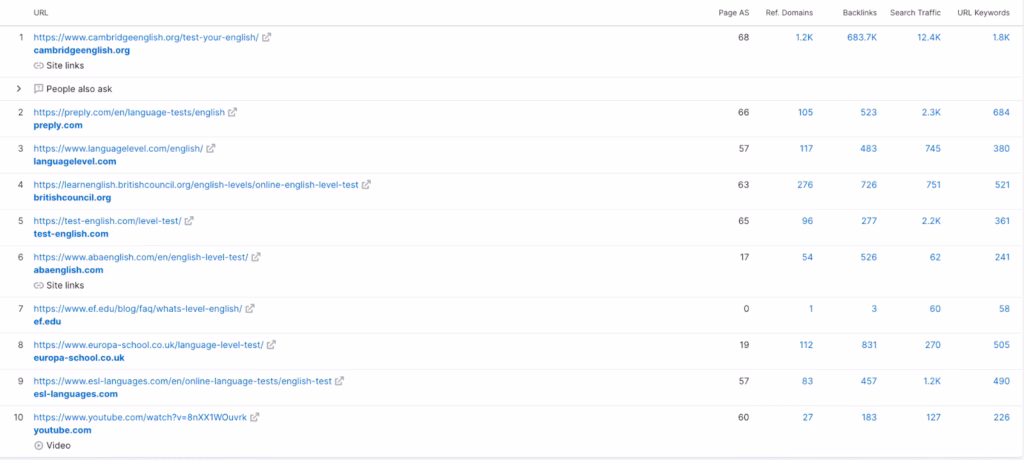The image size is (1024, 460).
Task: Sort by Ref. Domains column header
Action: pos(789,13)
